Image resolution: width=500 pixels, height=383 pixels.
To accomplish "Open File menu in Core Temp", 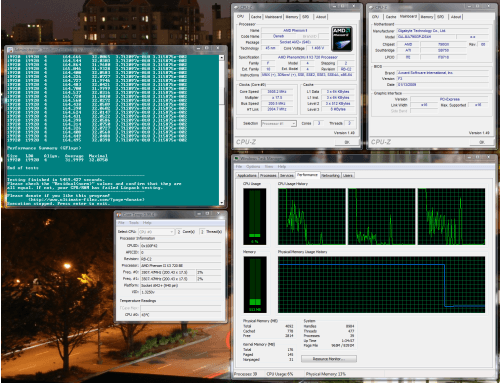I will click(121, 223).
